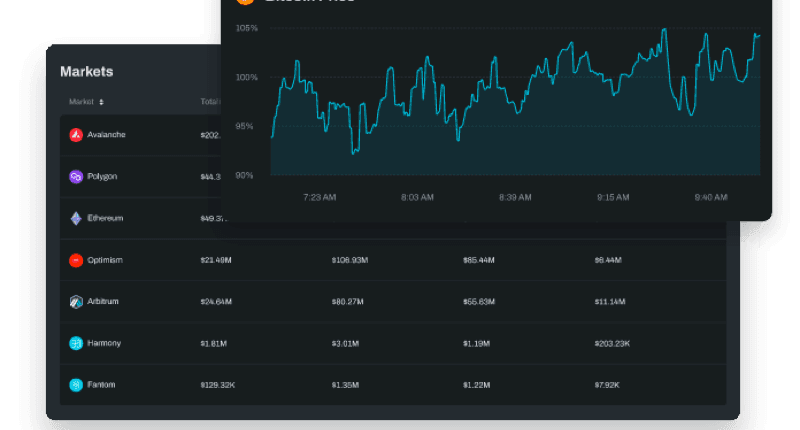This screenshot has height=430, width=800.
Task: Click the Fantom logo icon
Action: click(x=76, y=385)
